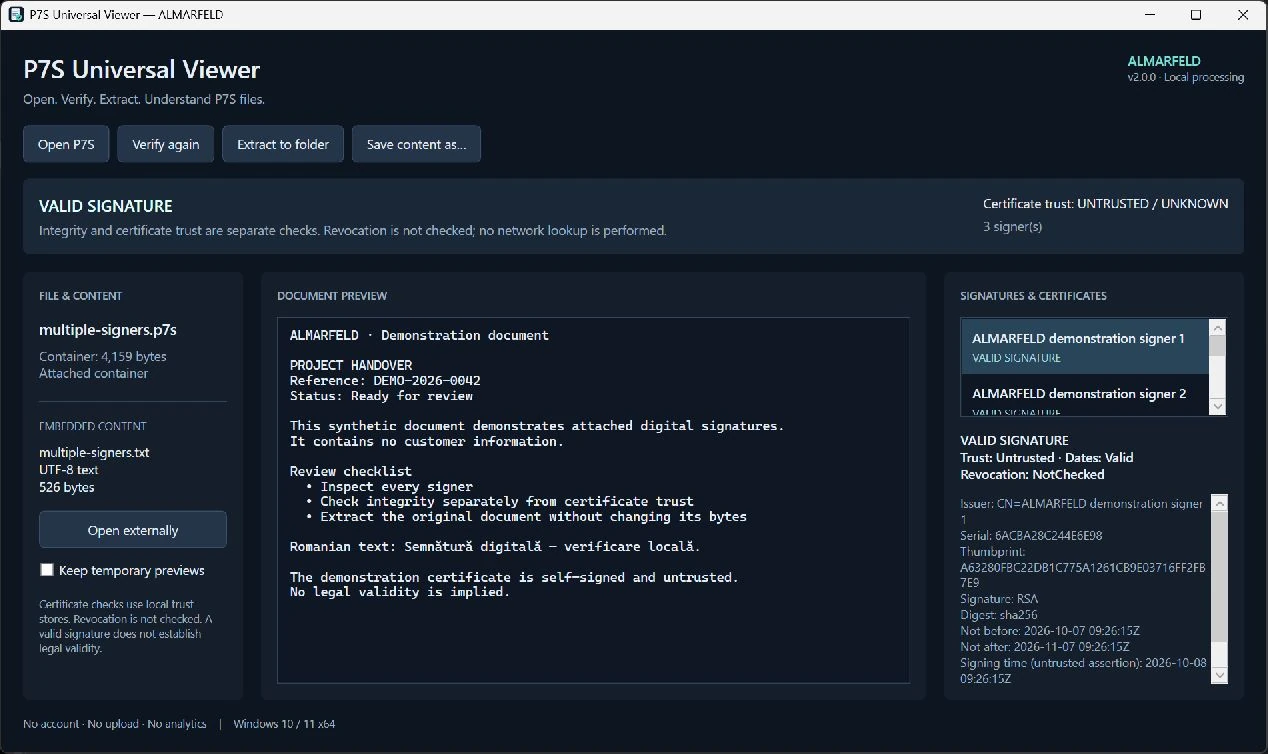The width and height of the screenshot is (1268, 754).
Task: Click the FILE & CONTENT panel header
Action: [x=81, y=296]
